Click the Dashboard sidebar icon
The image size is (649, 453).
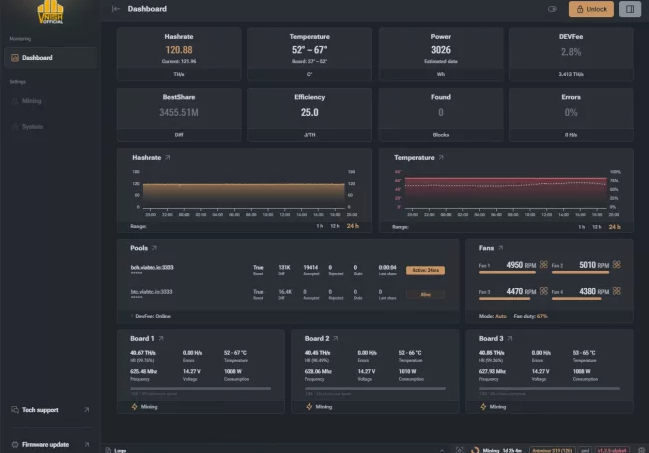(15, 58)
